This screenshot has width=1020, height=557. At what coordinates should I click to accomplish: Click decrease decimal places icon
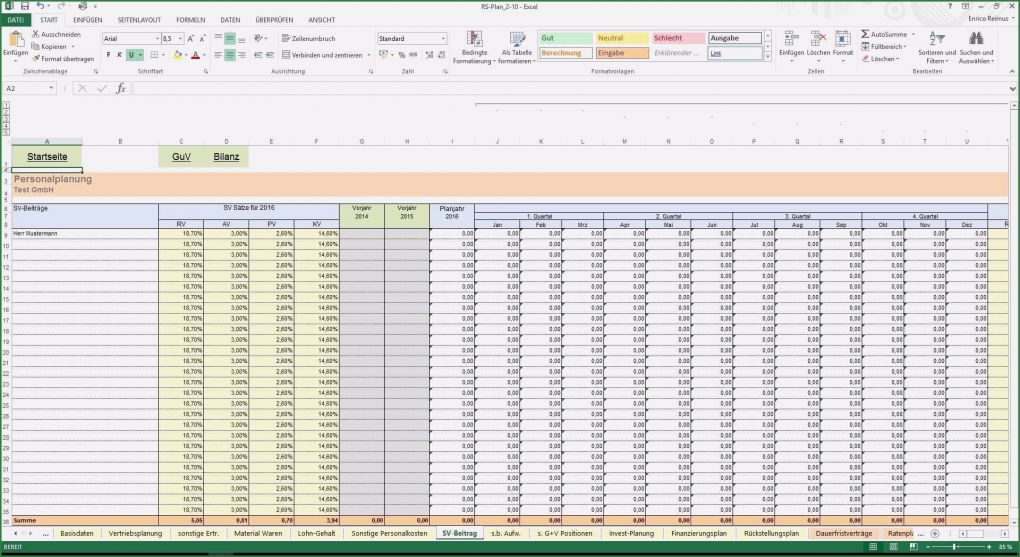coord(441,55)
